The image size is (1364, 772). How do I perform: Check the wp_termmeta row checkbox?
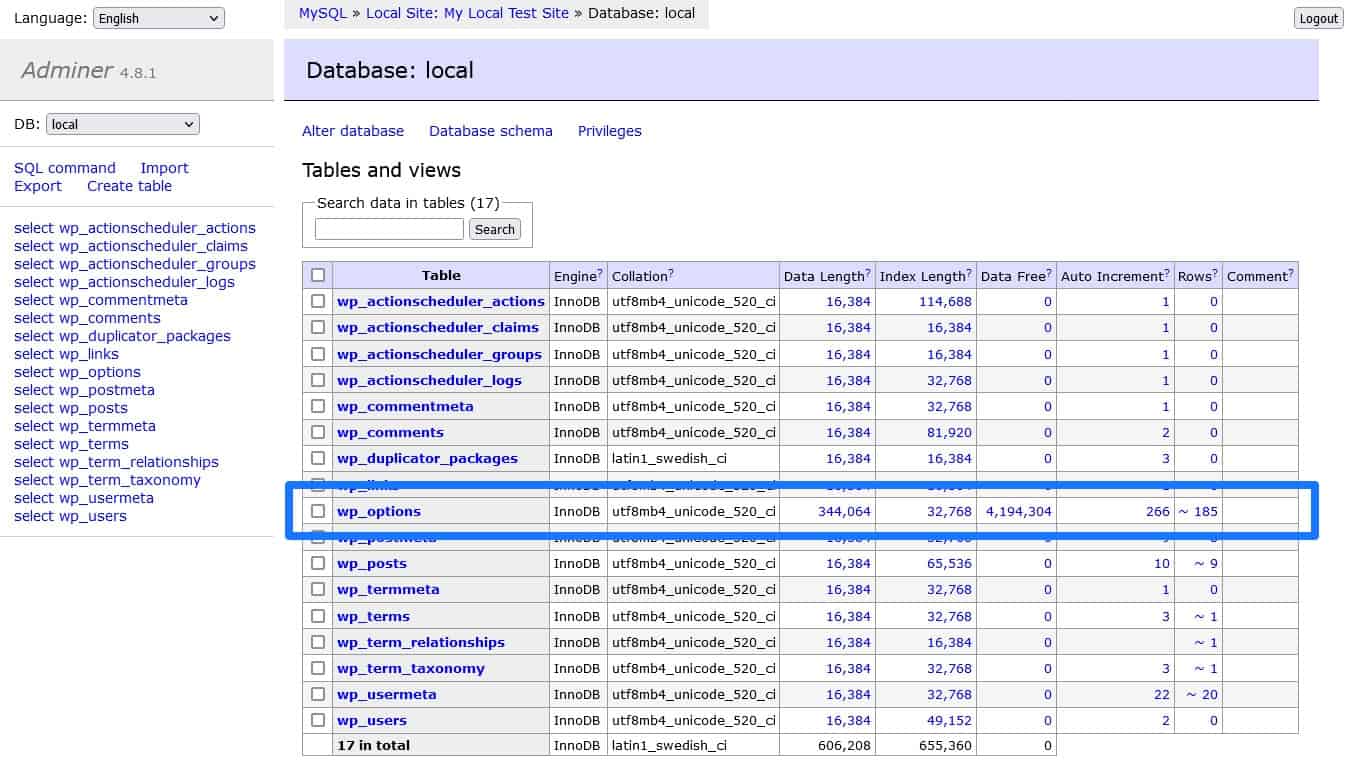coord(318,589)
